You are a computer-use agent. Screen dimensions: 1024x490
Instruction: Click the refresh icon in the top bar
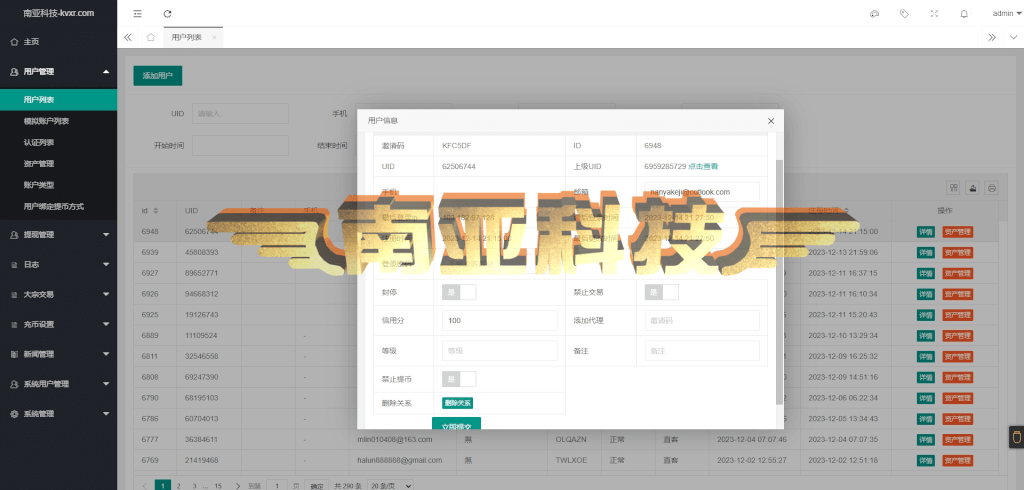[x=168, y=14]
